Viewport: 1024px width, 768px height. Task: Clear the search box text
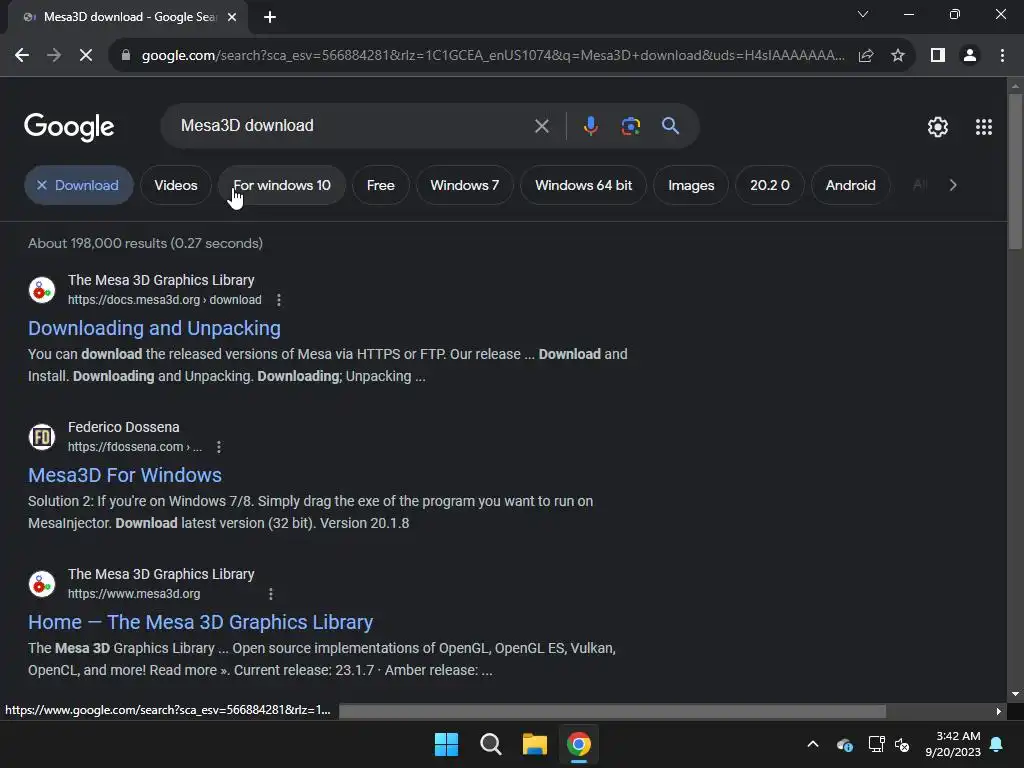tap(541, 126)
